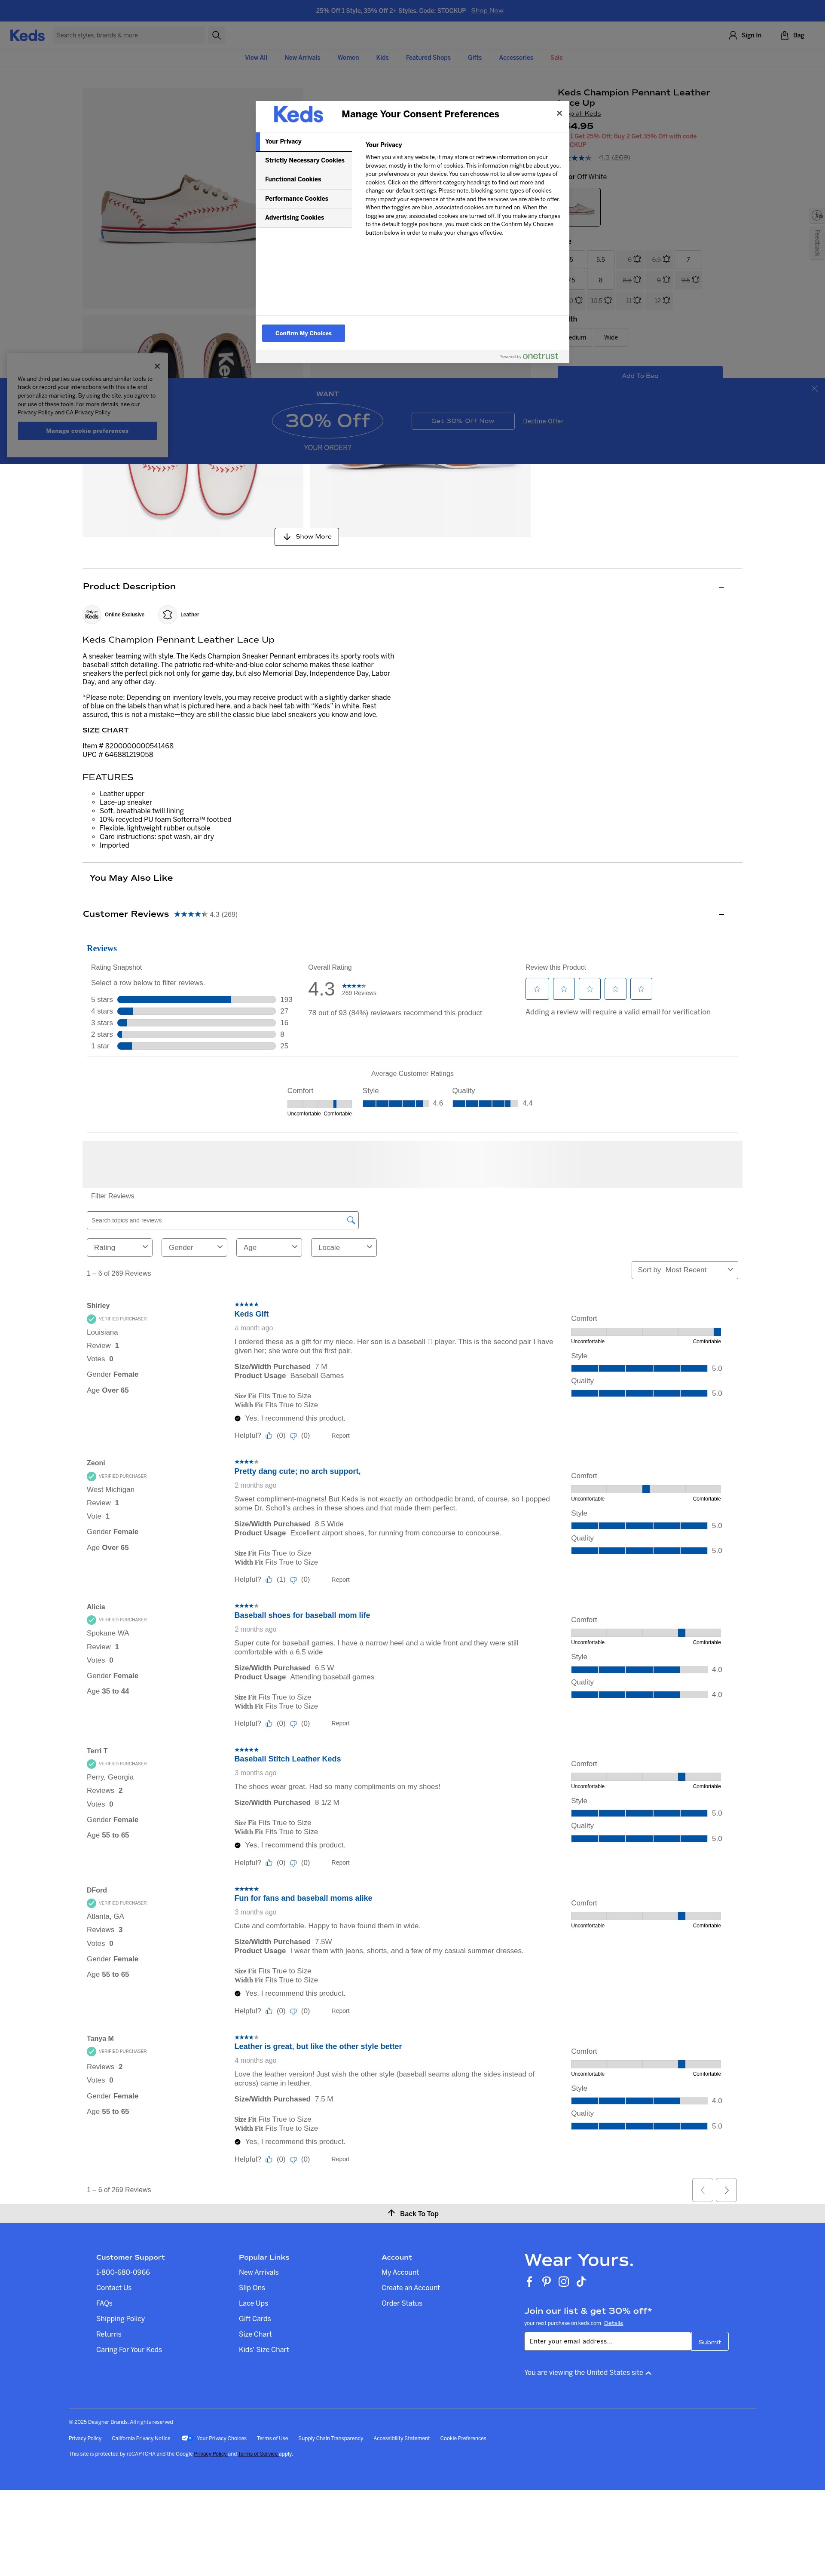This screenshot has width=825, height=2576.
Task: Open the Sort by Most Recent dropdown
Action: 685,1270
